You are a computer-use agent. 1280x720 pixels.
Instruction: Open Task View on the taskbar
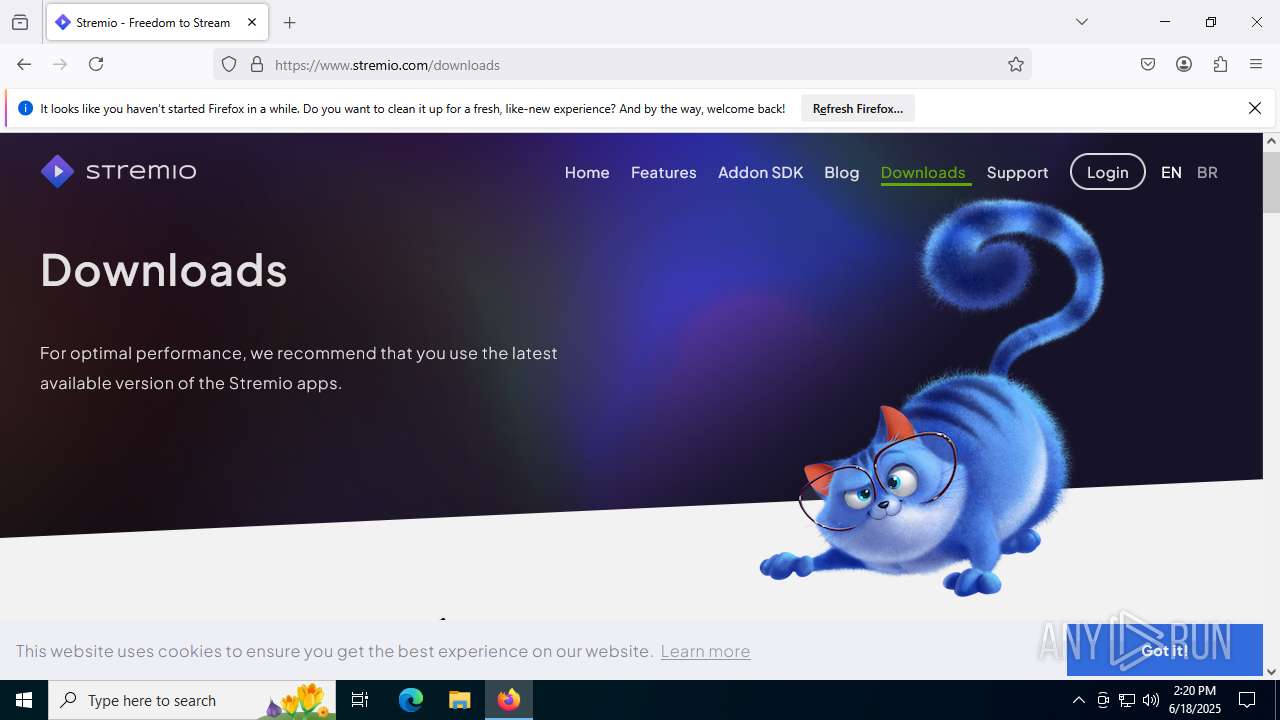point(360,700)
